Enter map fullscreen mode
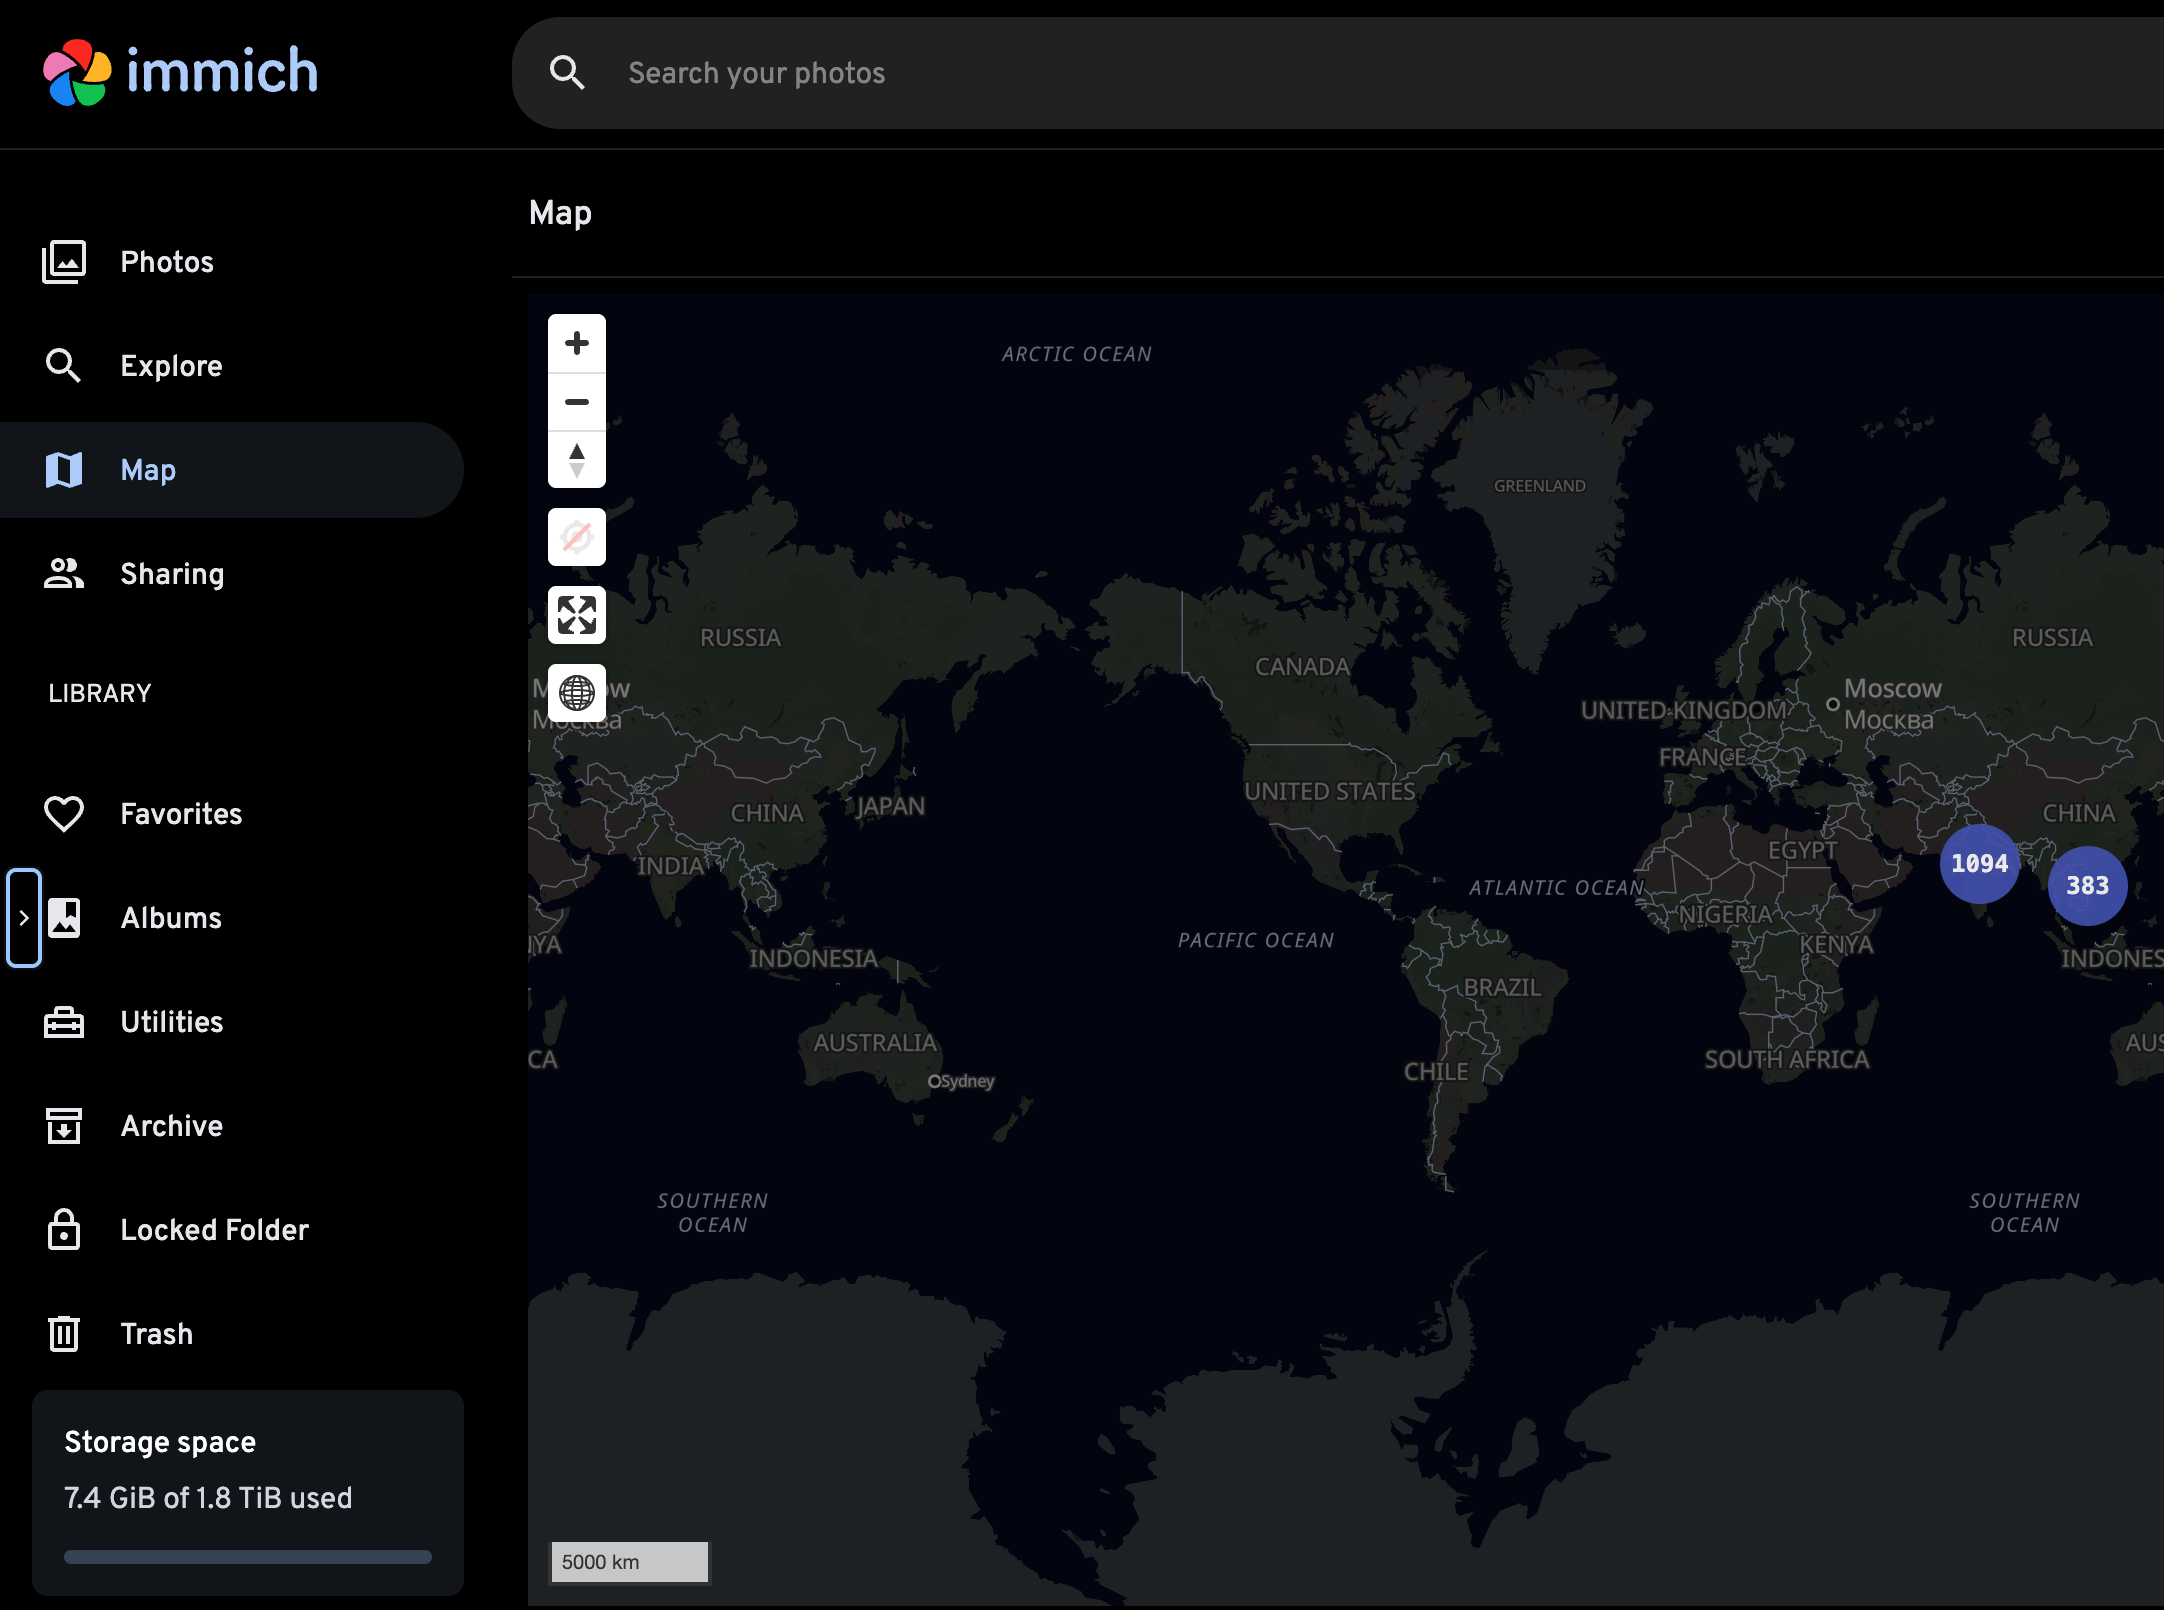The height and width of the screenshot is (1610, 2164). (x=577, y=615)
